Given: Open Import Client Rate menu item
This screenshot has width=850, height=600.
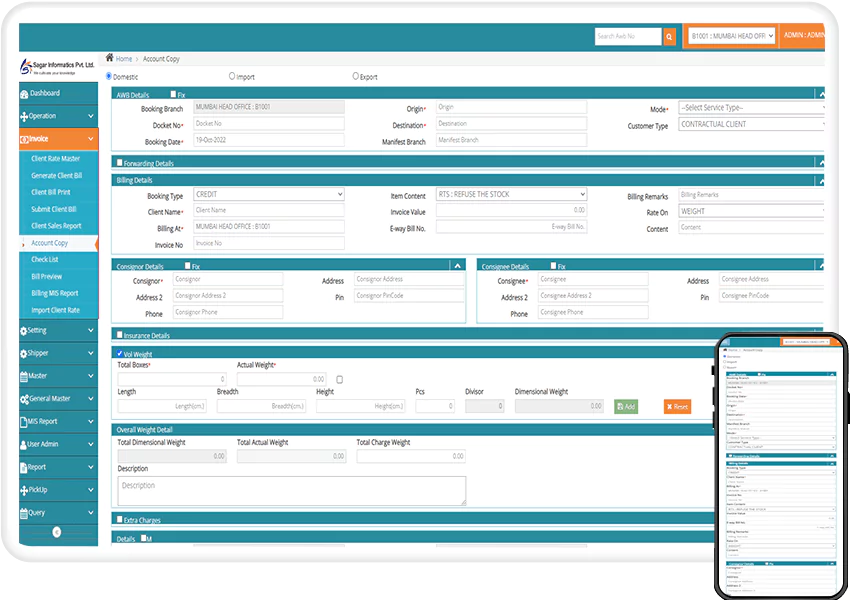Looking at the screenshot, I should pos(55,310).
